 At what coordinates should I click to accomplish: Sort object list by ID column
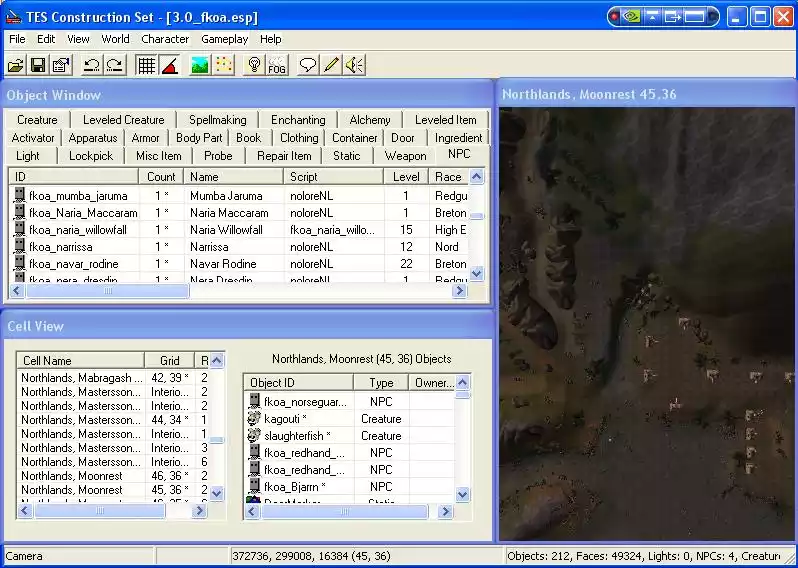pos(73,177)
